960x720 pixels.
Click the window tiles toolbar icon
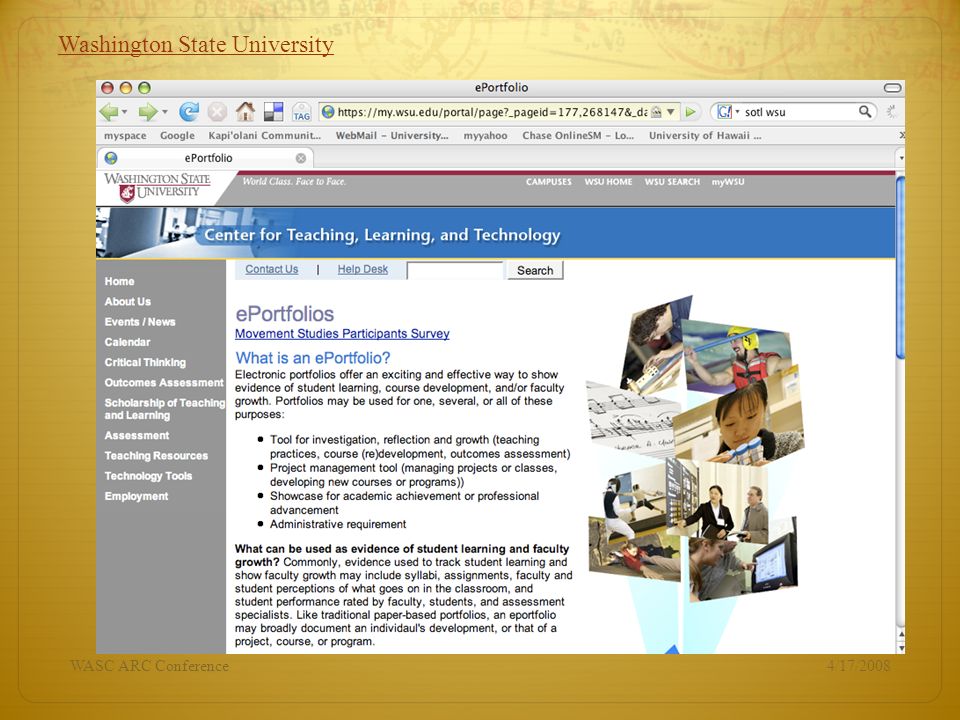tap(274, 111)
